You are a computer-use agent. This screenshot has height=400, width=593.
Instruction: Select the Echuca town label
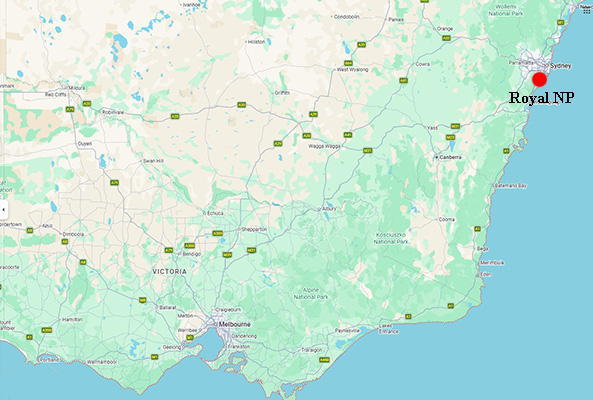[x=215, y=213]
